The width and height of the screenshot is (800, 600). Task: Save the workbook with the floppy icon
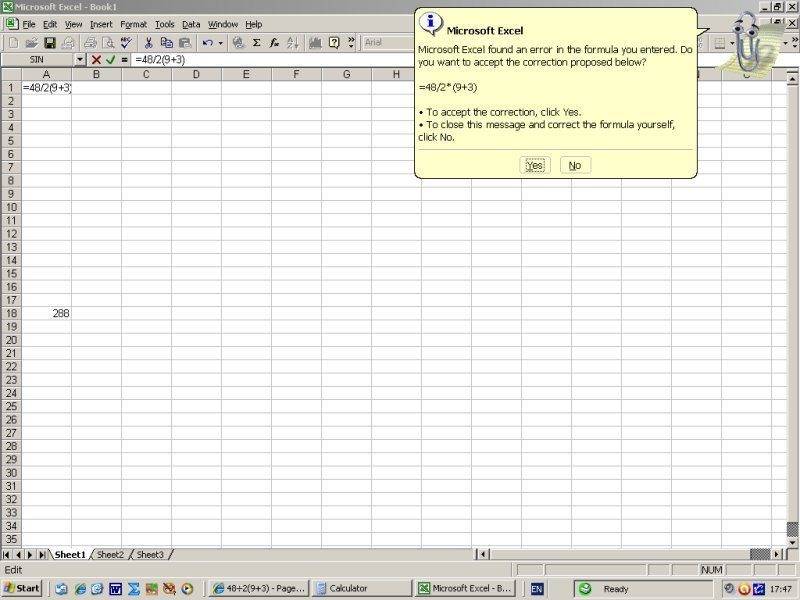pos(49,43)
